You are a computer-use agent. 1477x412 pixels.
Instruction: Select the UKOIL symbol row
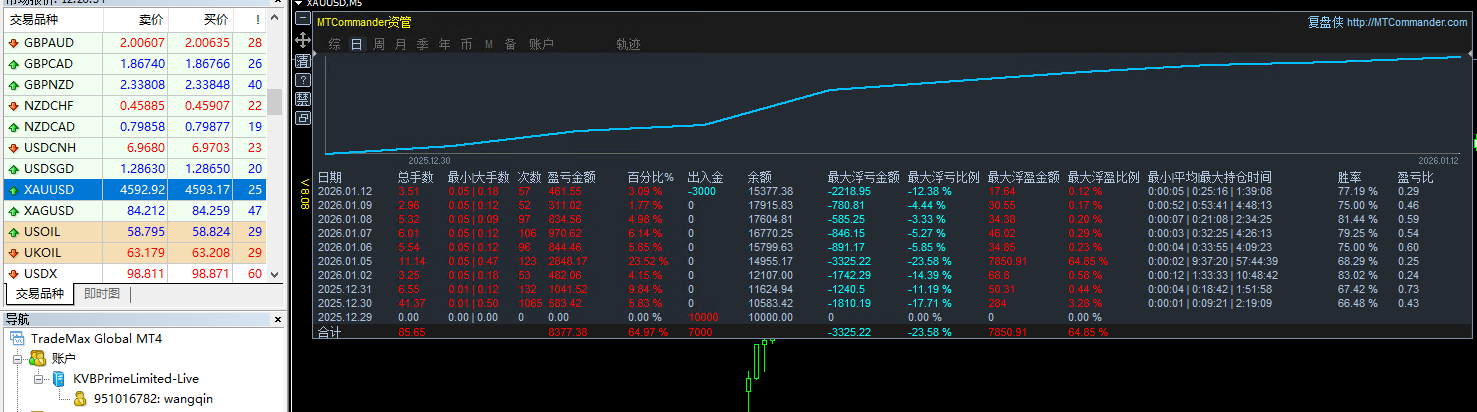tap(134, 253)
